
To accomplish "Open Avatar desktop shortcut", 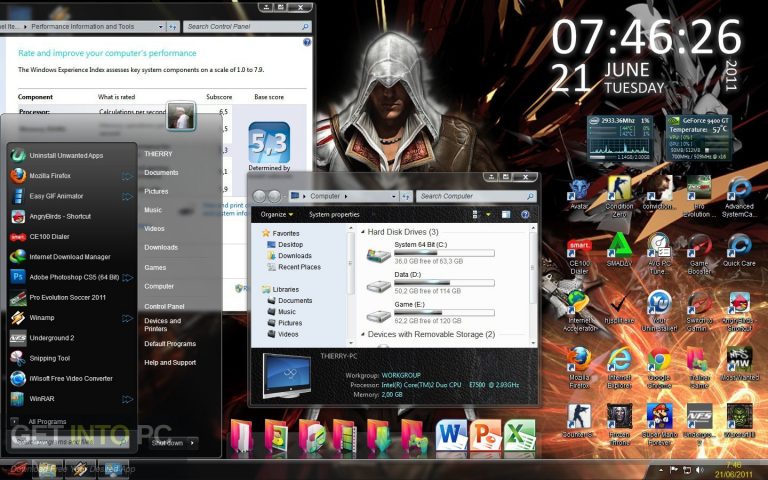I will click(579, 194).
